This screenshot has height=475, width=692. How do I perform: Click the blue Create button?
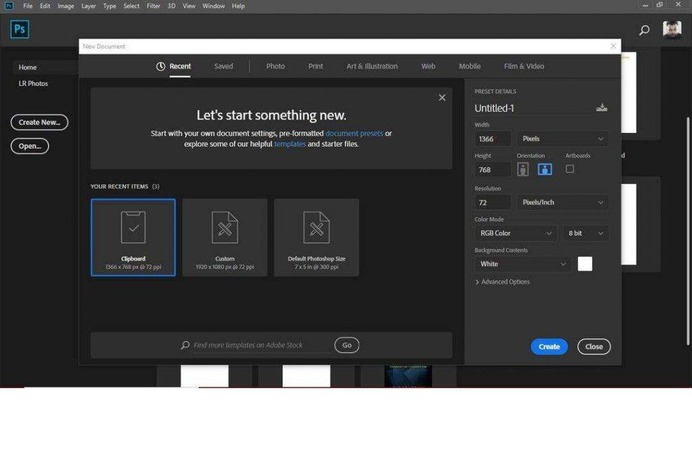point(549,347)
